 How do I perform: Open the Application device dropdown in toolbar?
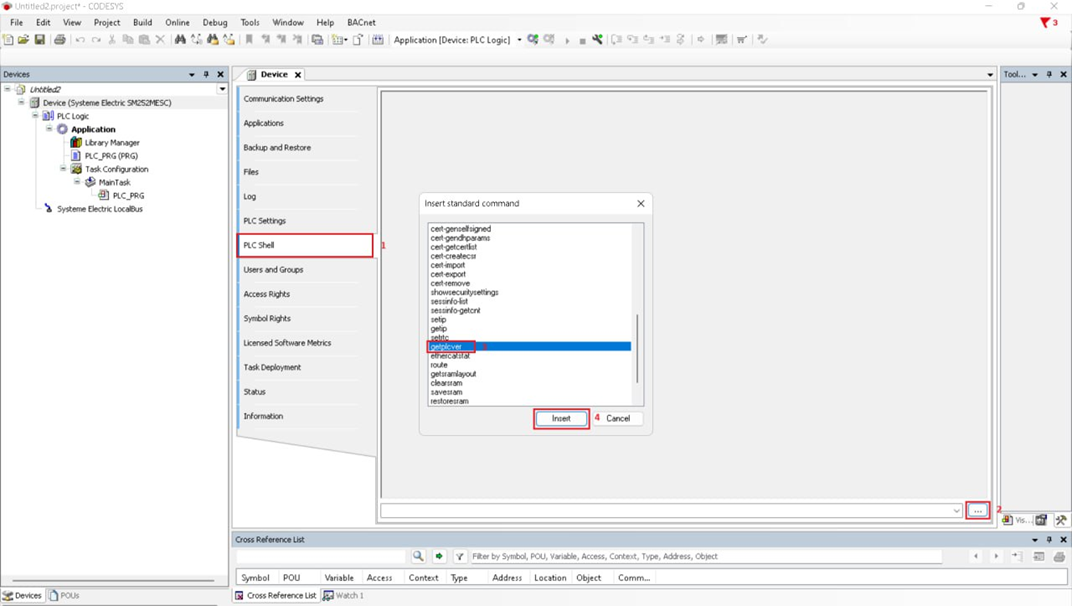pyautogui.click(x=519, y=40)
